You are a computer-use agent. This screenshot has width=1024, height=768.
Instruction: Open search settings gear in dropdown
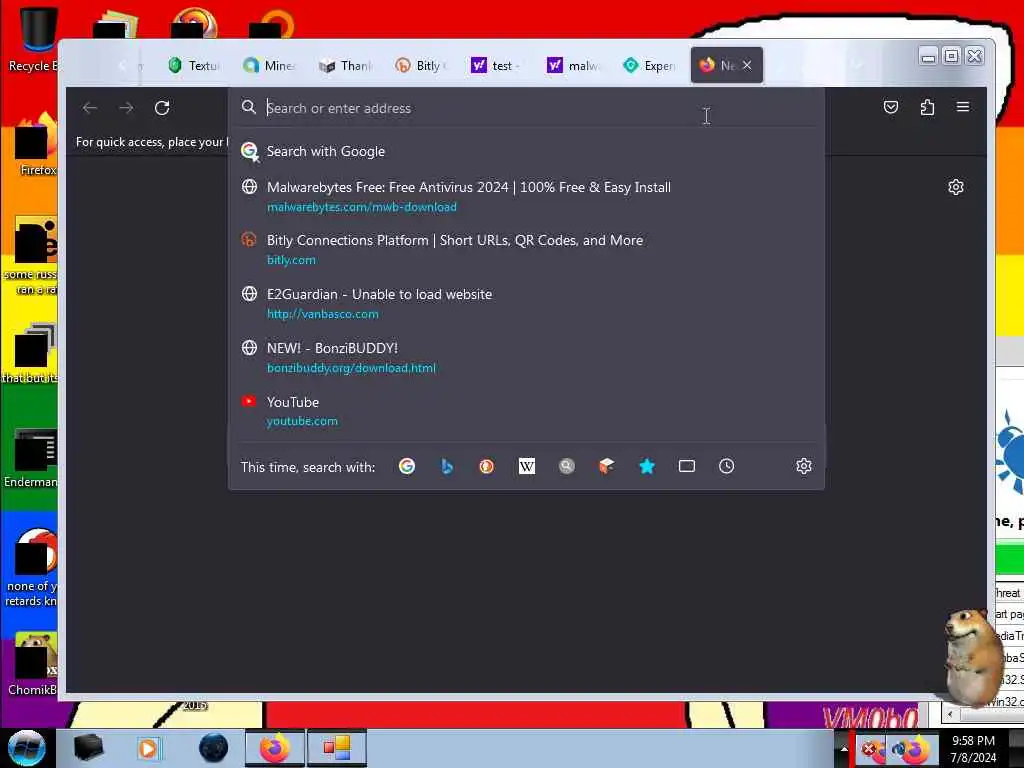click(803, 466)
